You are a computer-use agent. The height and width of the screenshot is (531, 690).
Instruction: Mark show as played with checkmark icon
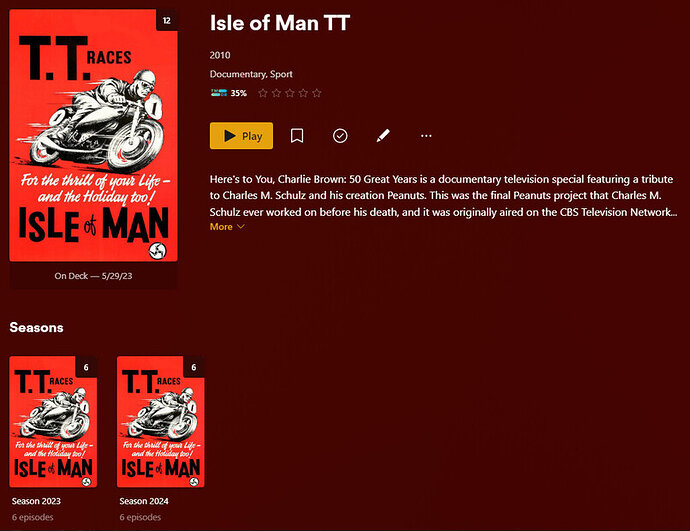coord(340,135)
